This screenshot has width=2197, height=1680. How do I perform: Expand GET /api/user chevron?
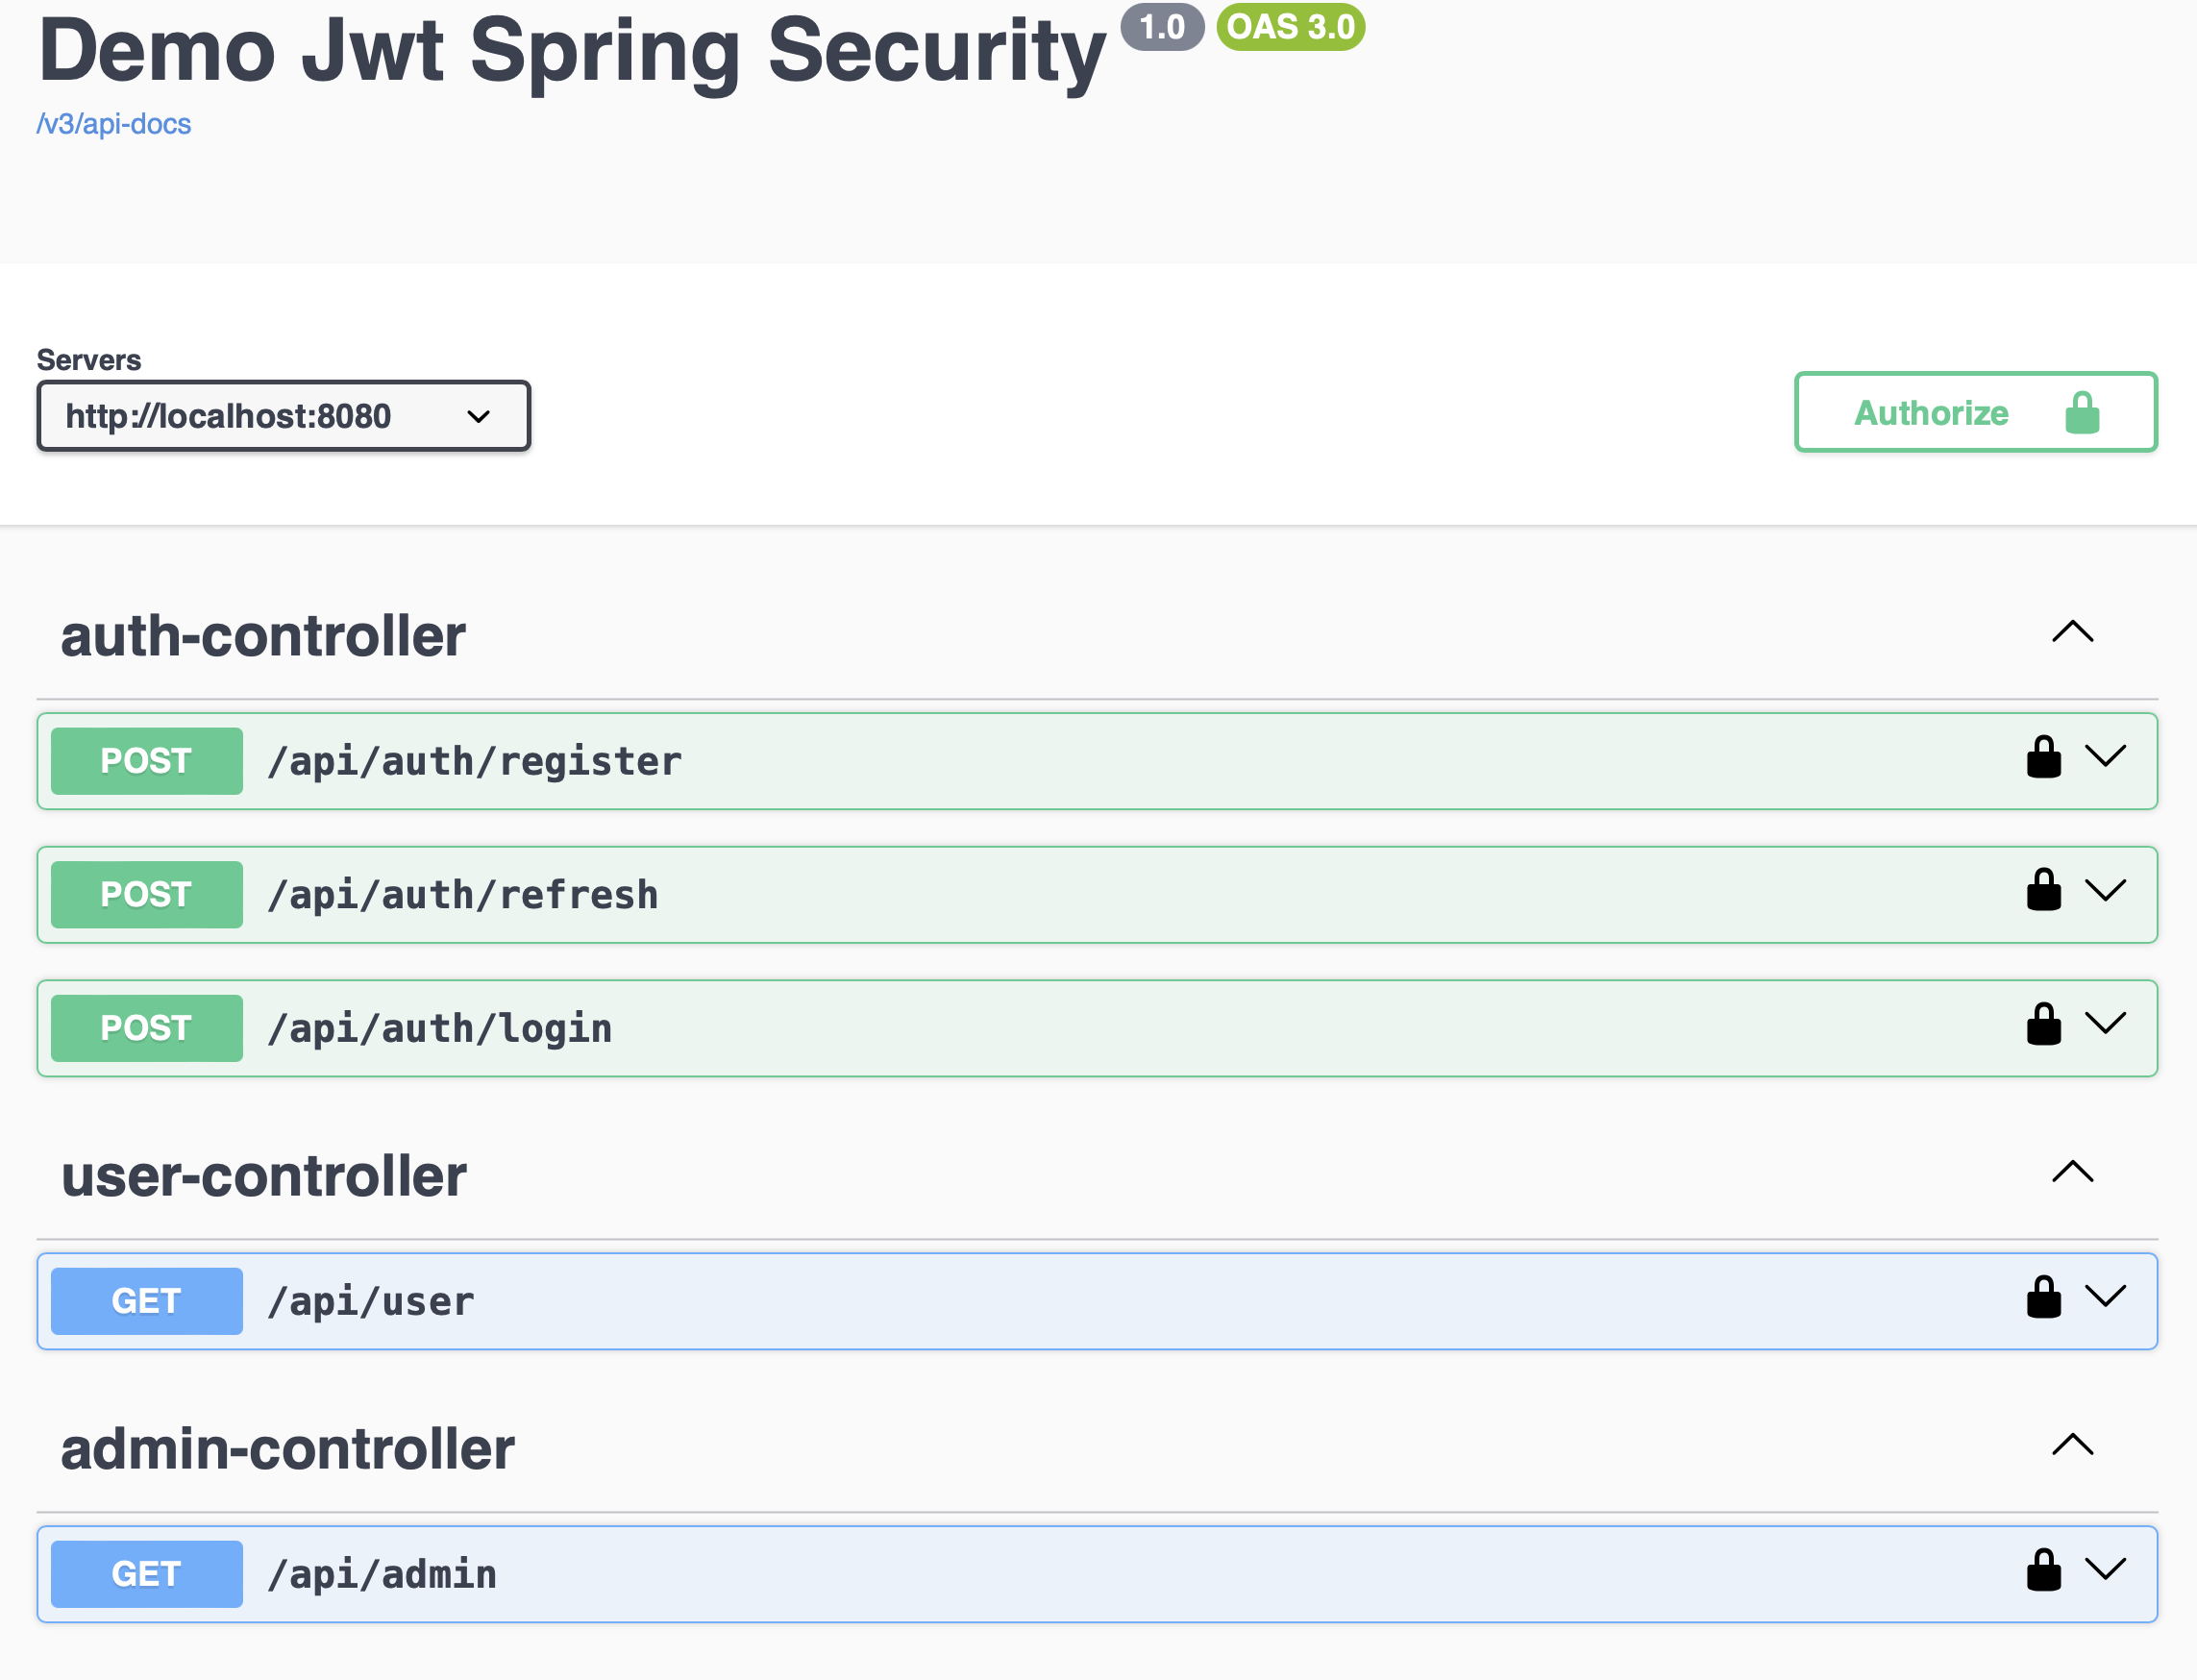click(x=2105, y=1297)
